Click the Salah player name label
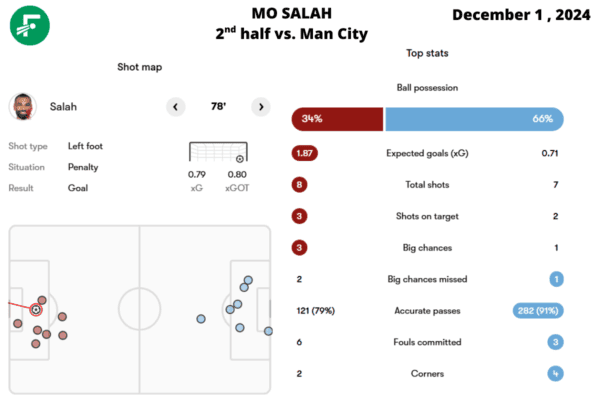Screen dimensions: 600x400 click(x=63, y=107)
